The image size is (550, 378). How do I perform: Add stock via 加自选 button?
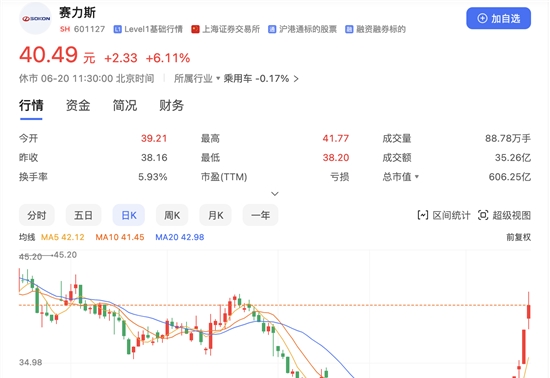[498, 18]
